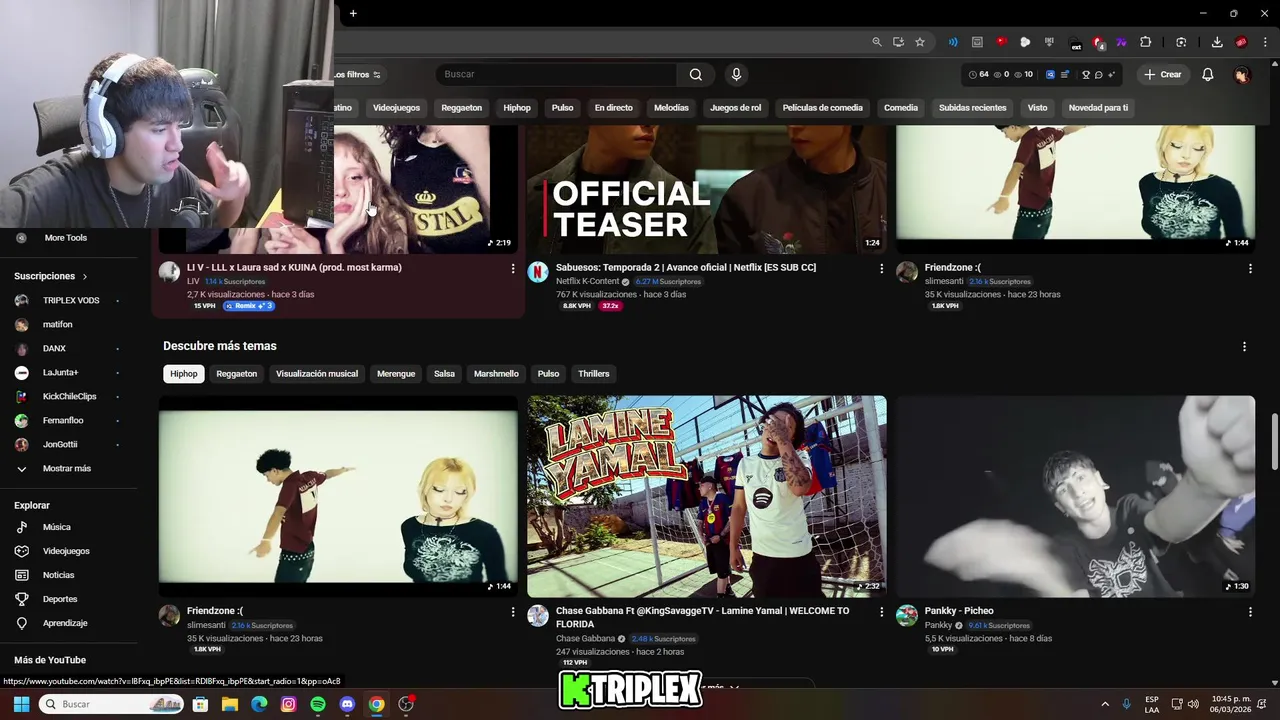Open Spotify from the taskbar
1280x720 pixels.
tap(318, 704)
